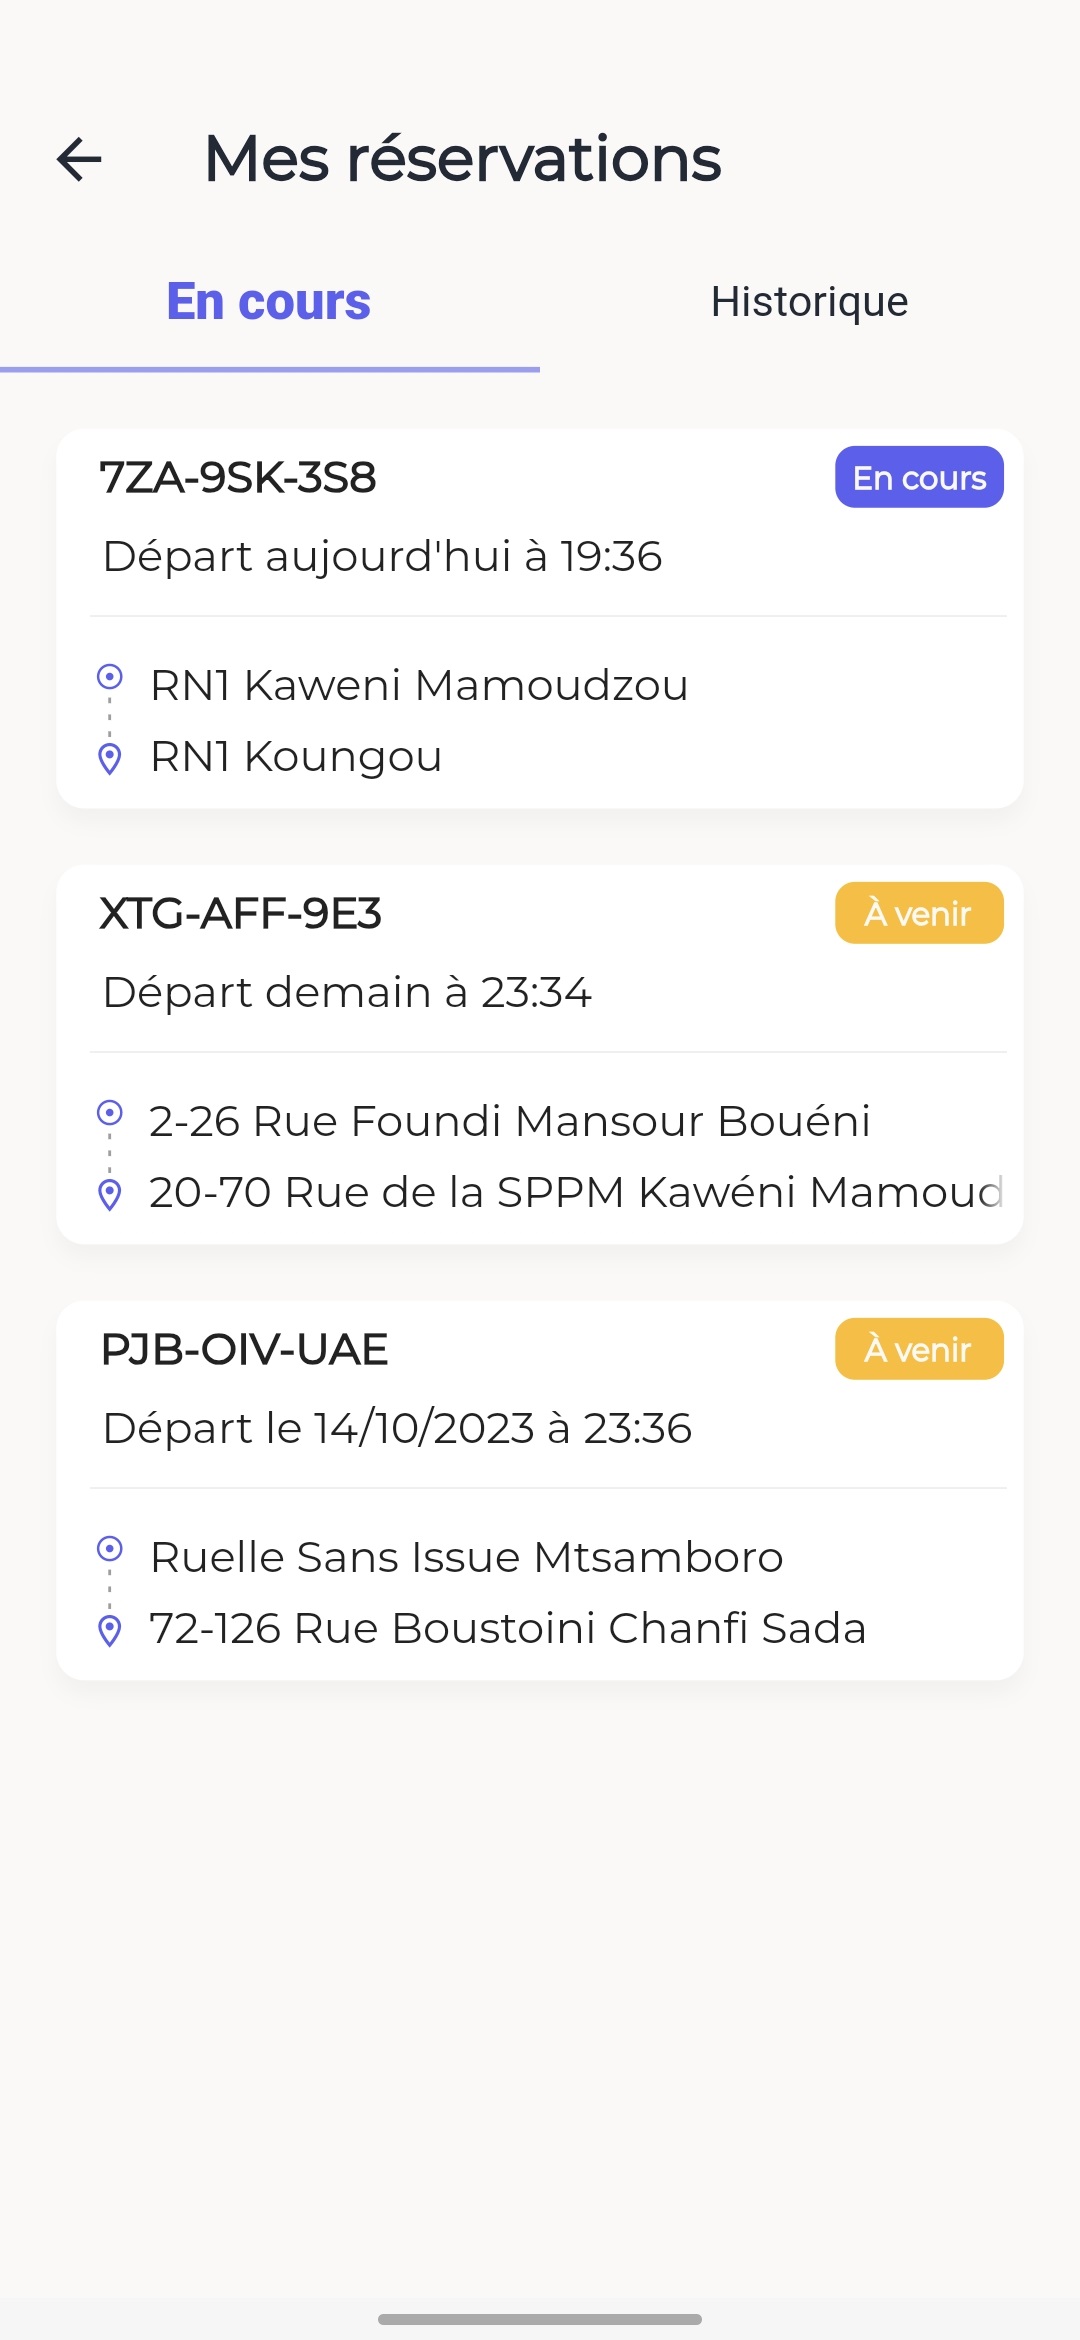Click origin icon beside RN1 Kaweni Mamoudzou

tap(110, 678)
